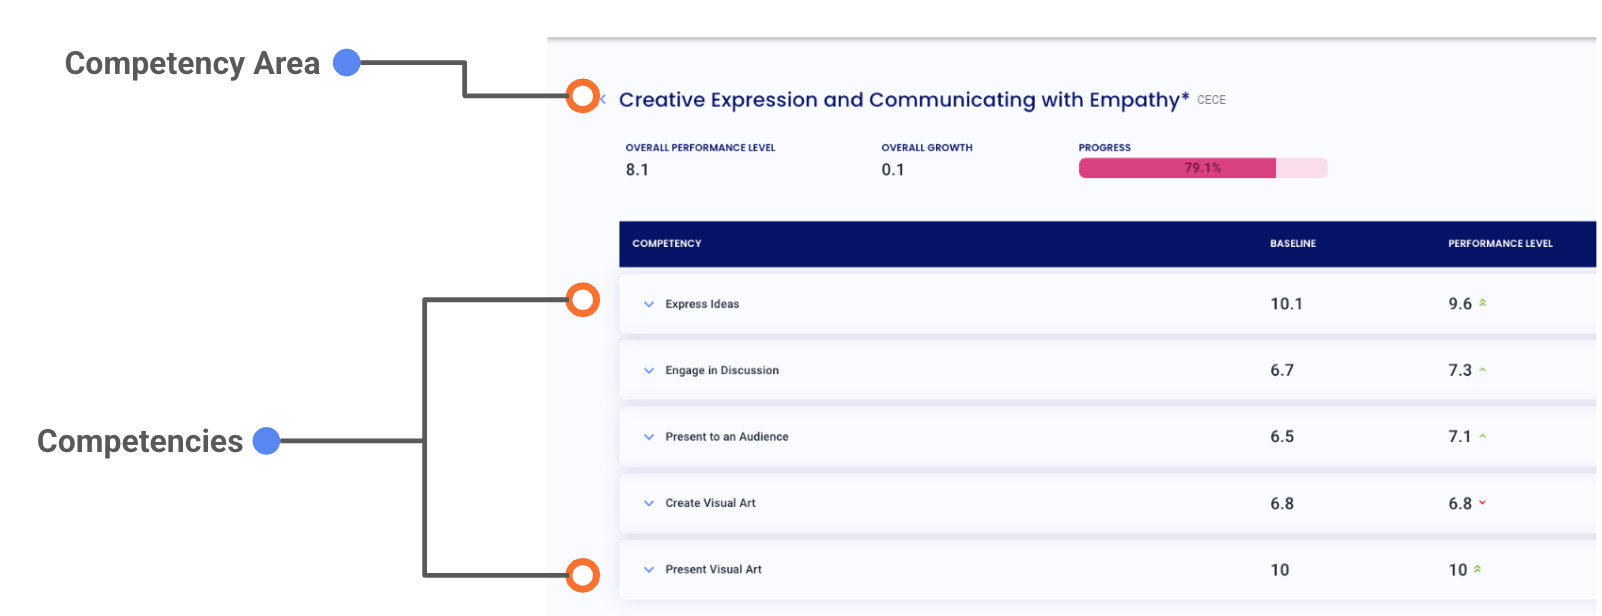Expand the Create Visual Art row
This screenshot has width=1602, height=616.
point(649,503)
